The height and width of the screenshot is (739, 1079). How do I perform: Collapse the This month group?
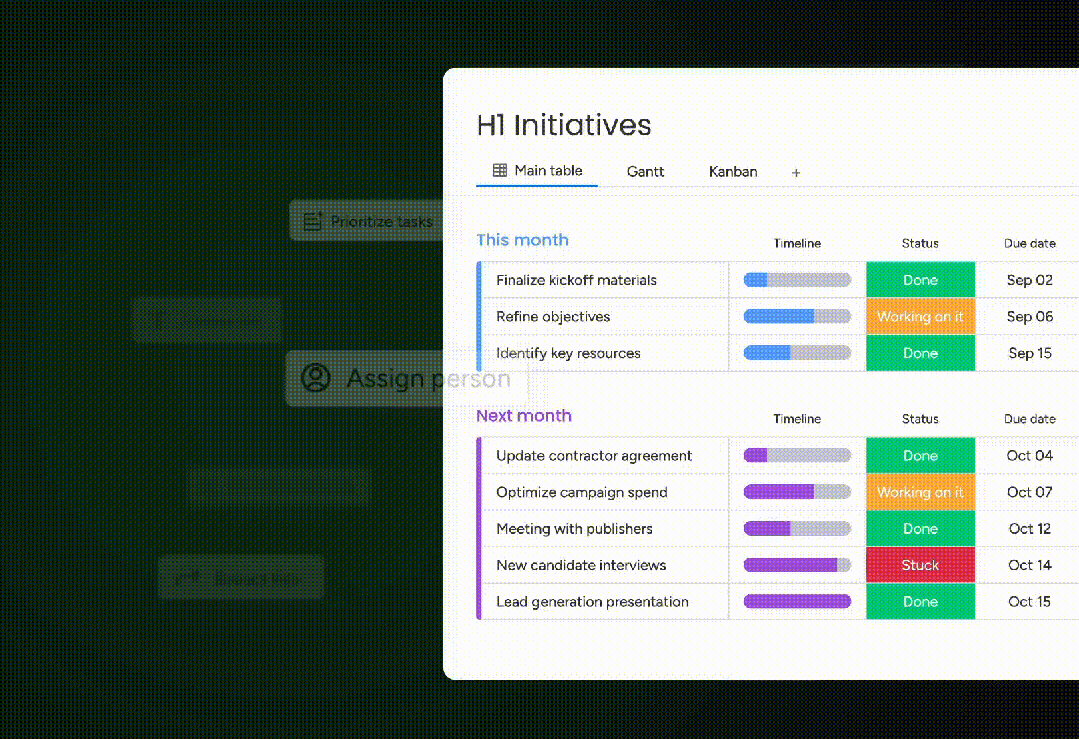click(522, 240)
